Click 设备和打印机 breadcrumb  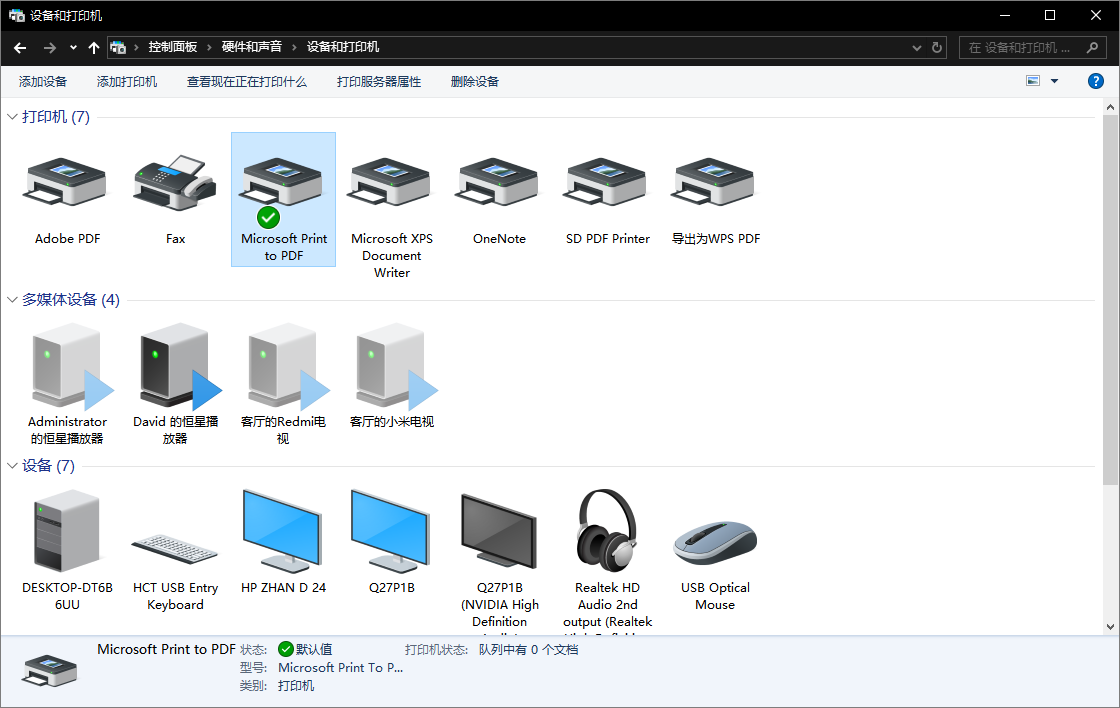(x=343, y=47)
